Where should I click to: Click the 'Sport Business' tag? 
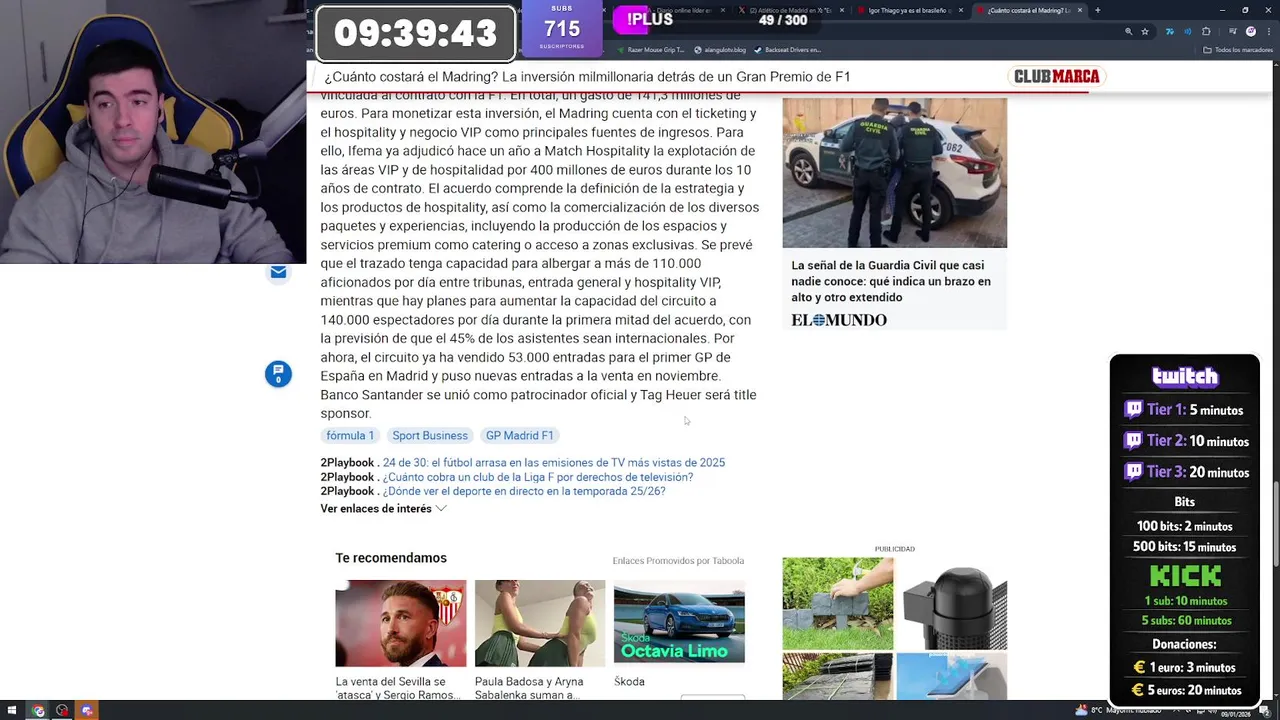click(x=430, y=435)
